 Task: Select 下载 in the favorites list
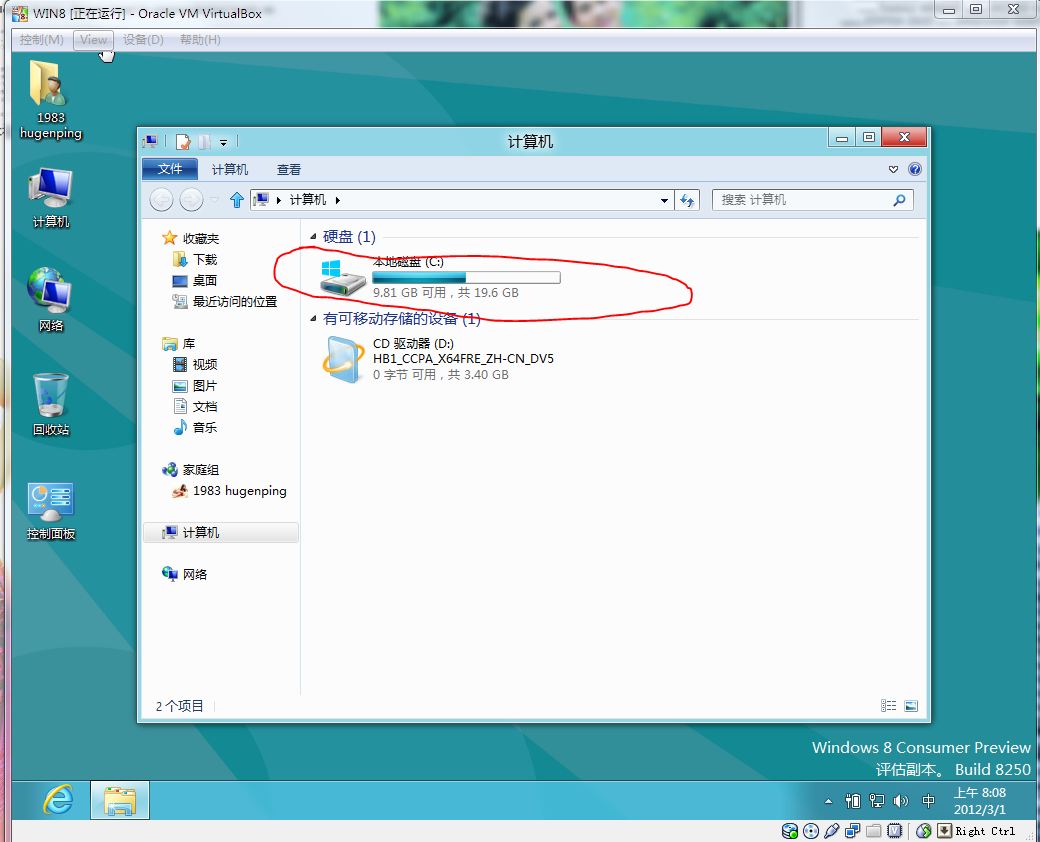coord(204,260)
